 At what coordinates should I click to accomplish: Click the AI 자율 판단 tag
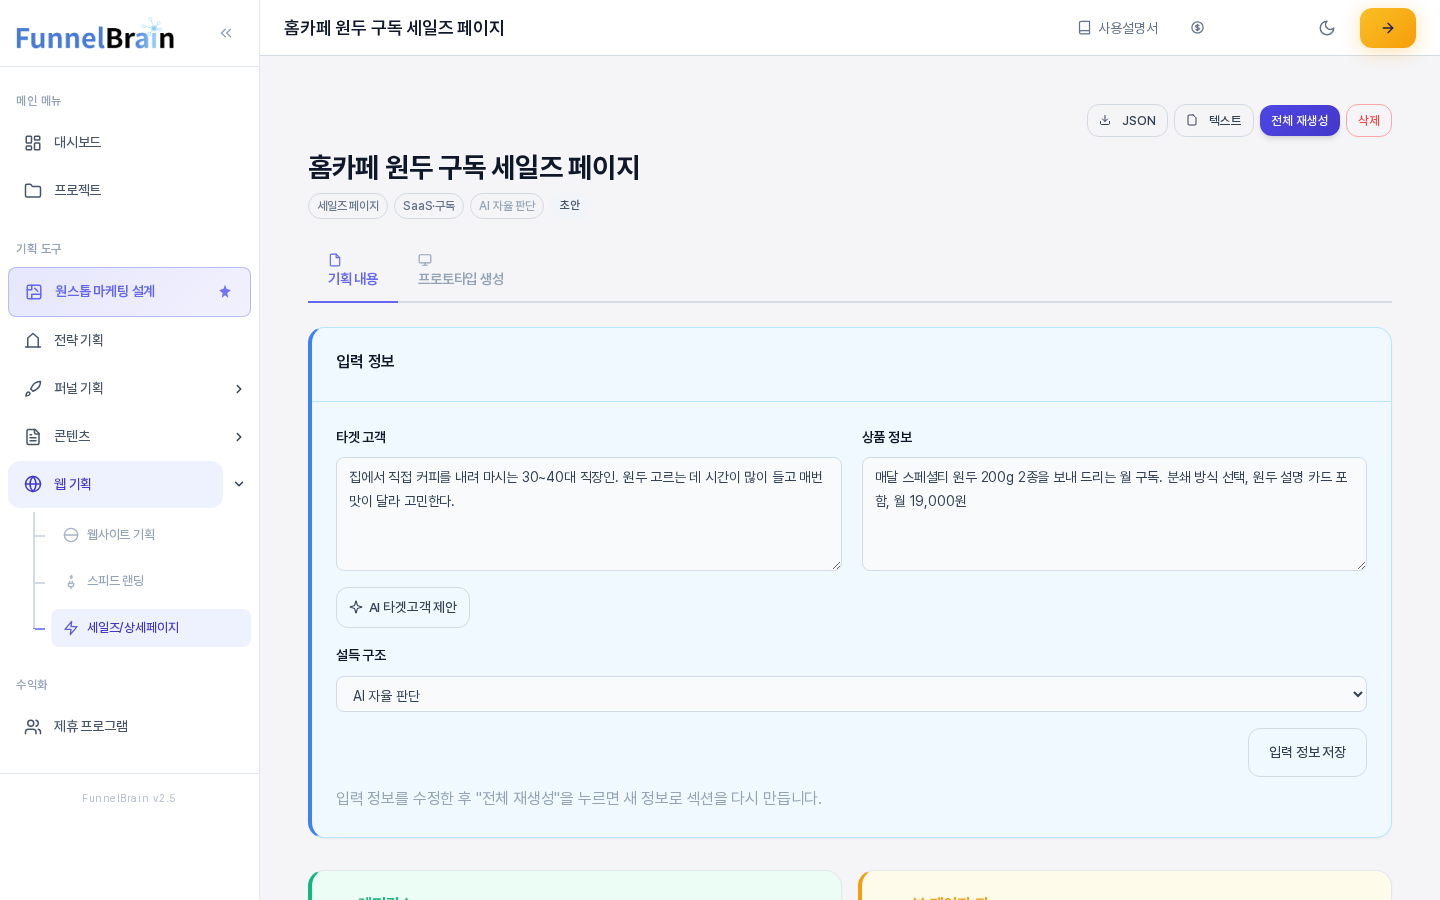tap(507, 206)
